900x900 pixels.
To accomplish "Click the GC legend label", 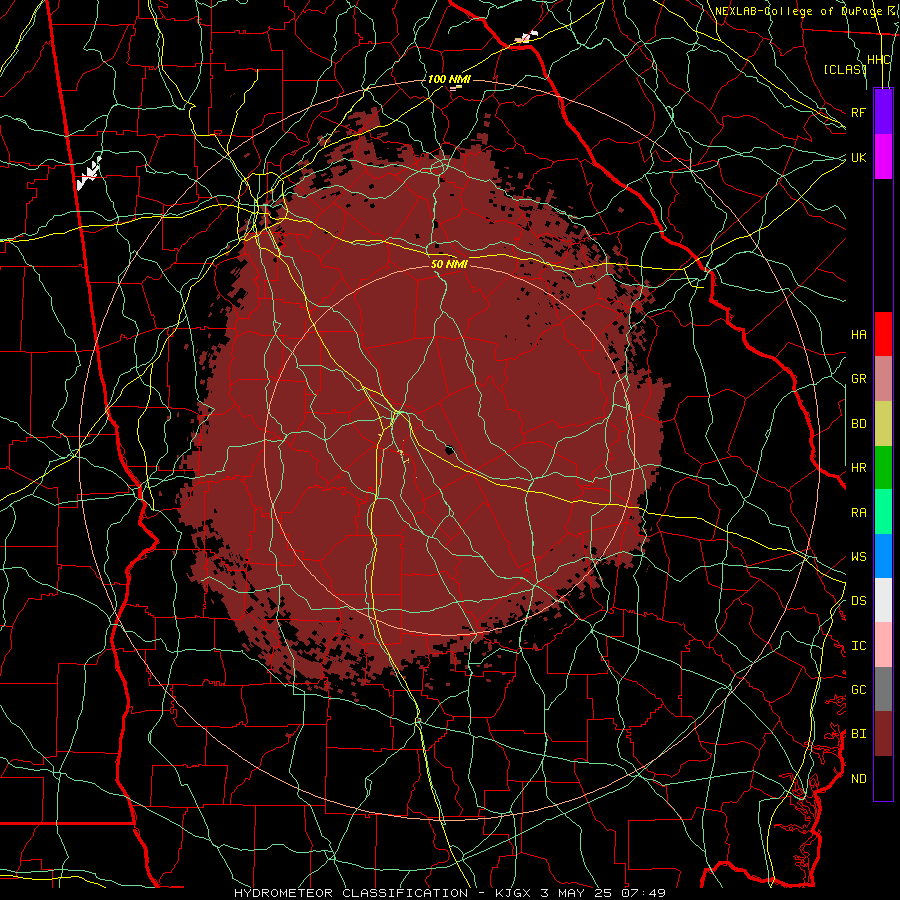I will [x=858, y=690].
